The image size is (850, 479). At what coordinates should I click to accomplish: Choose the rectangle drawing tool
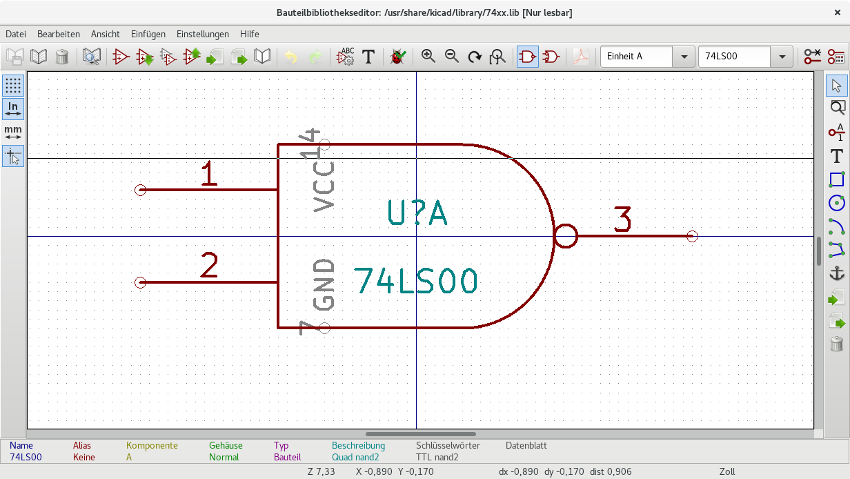pos(837,180)
